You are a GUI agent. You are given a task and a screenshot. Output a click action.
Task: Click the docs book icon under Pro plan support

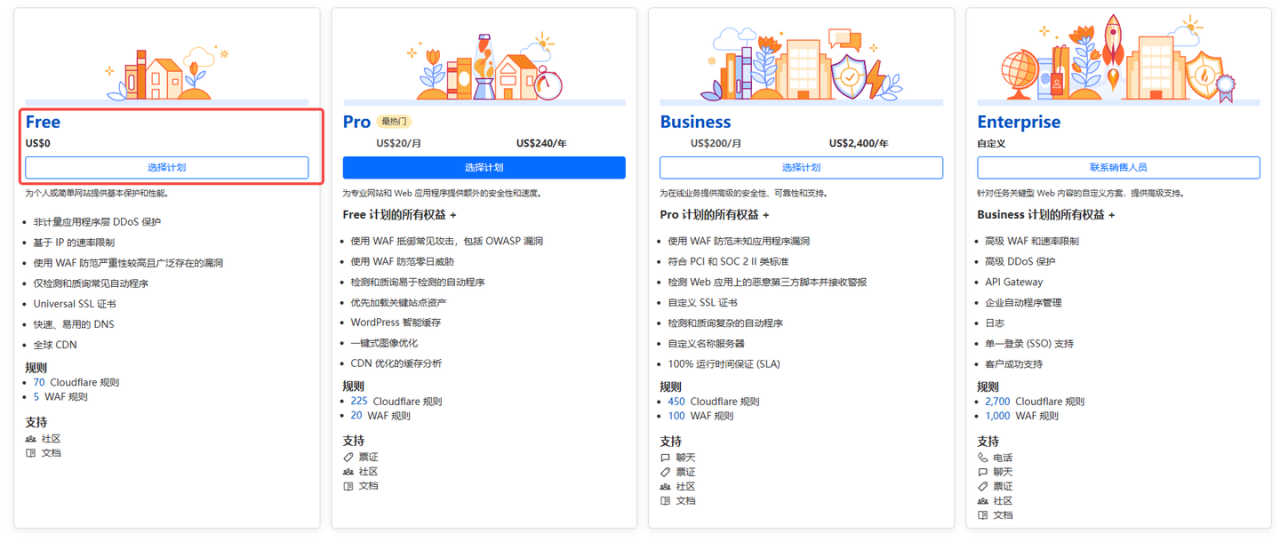point(348,485)
